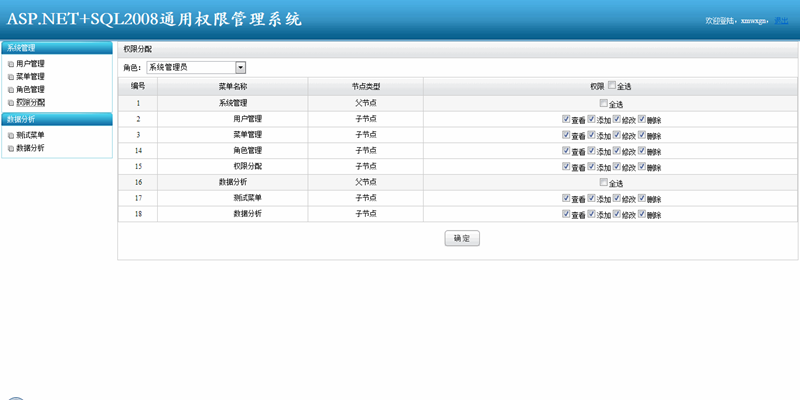Uncheck 删除 for 角色管理 row
Image resolution: width=800 pixels, height=400 pixels.
[x=642, y=151]
